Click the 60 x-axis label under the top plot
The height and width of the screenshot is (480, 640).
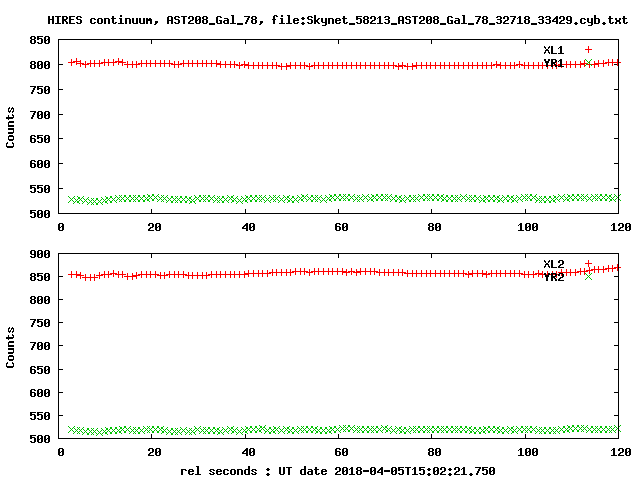click(341, 227)
